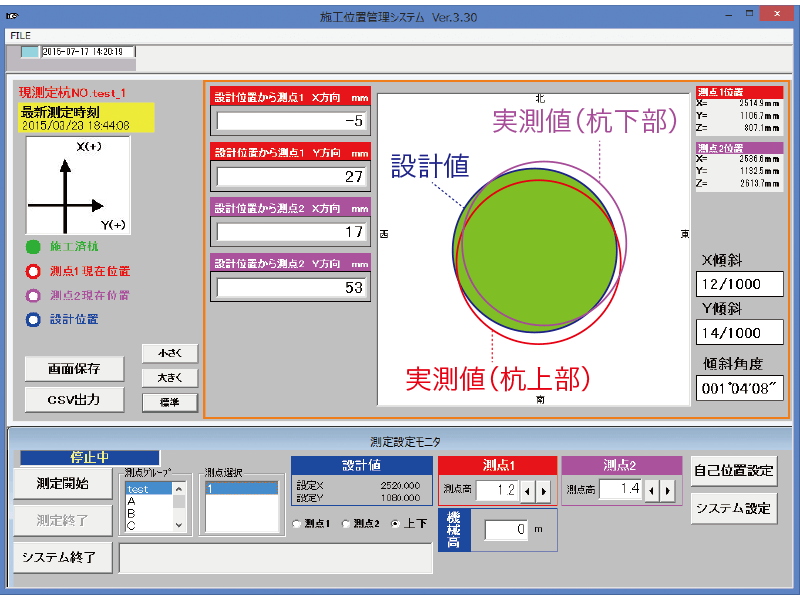Click the application icon in the title bar

[x=12, y=16]
